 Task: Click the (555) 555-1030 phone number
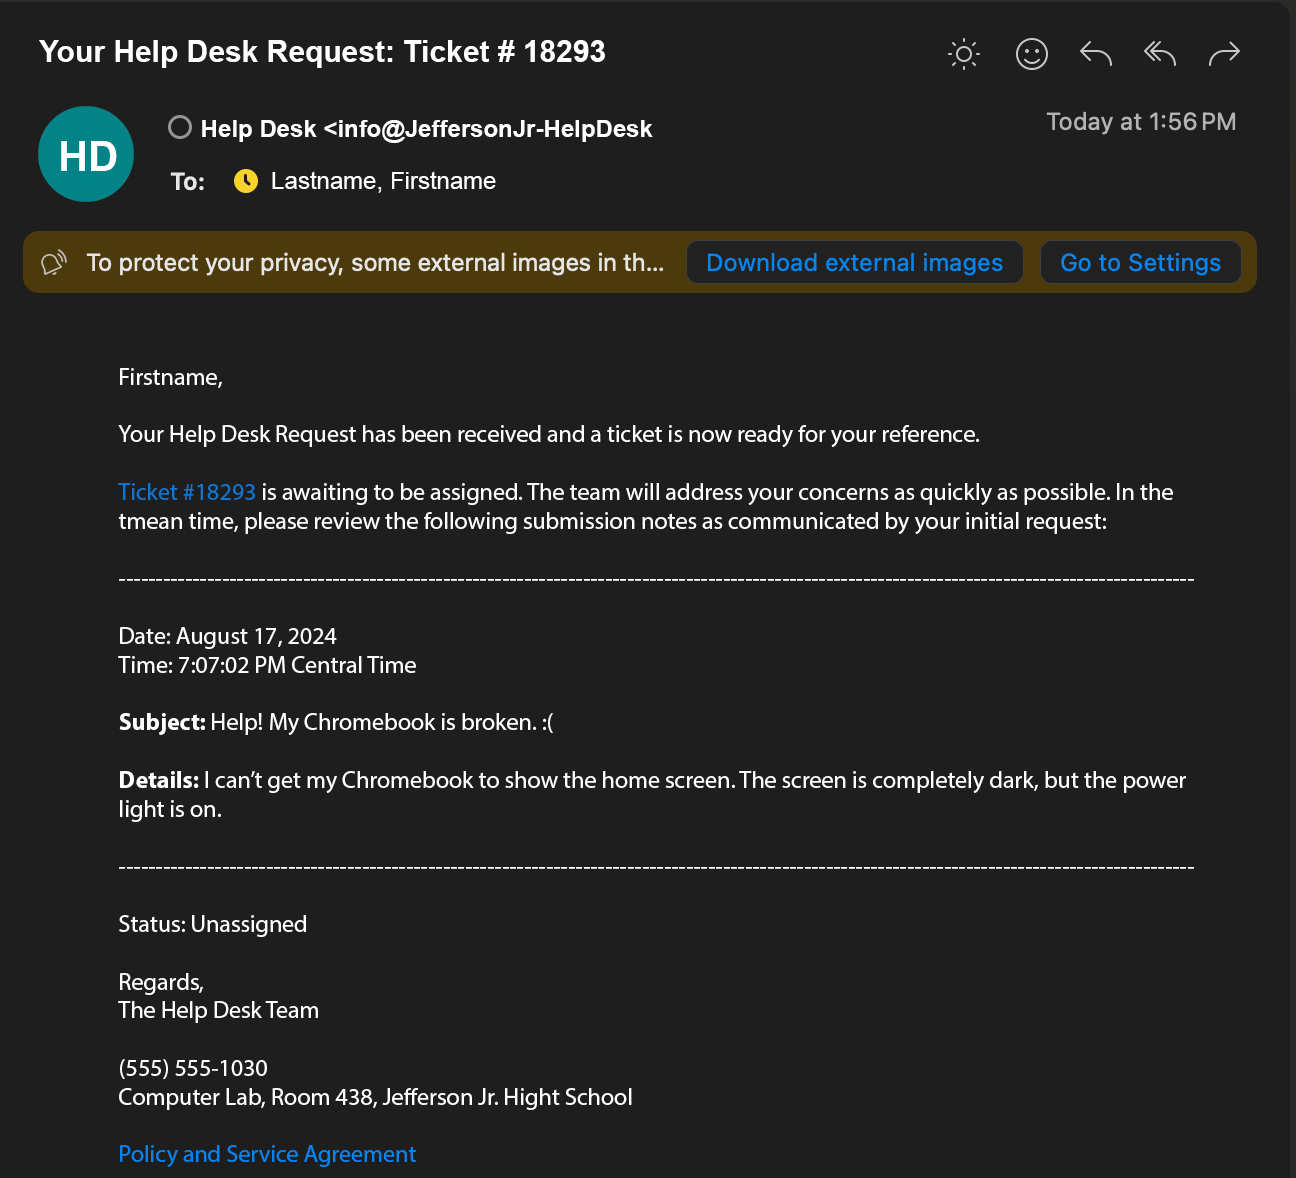[193, 1068]
